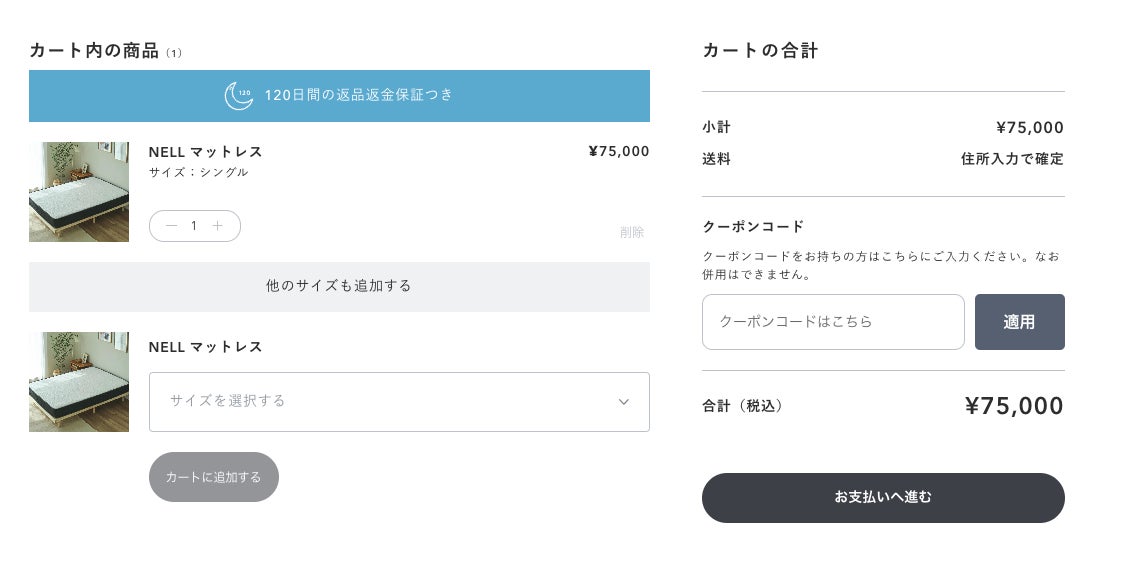Click the 120日間の返品返金保証つき banner text
This screenshot has height=572, width=1132.
point(358,95)
